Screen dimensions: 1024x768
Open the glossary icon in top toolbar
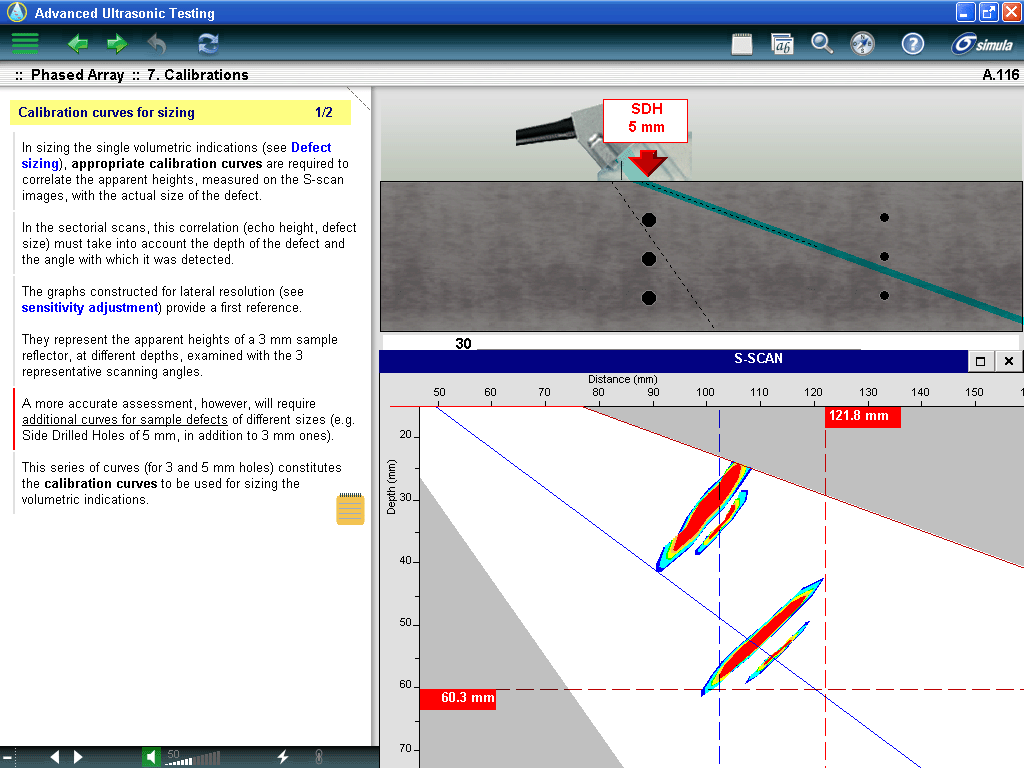[x=782, y=44]
